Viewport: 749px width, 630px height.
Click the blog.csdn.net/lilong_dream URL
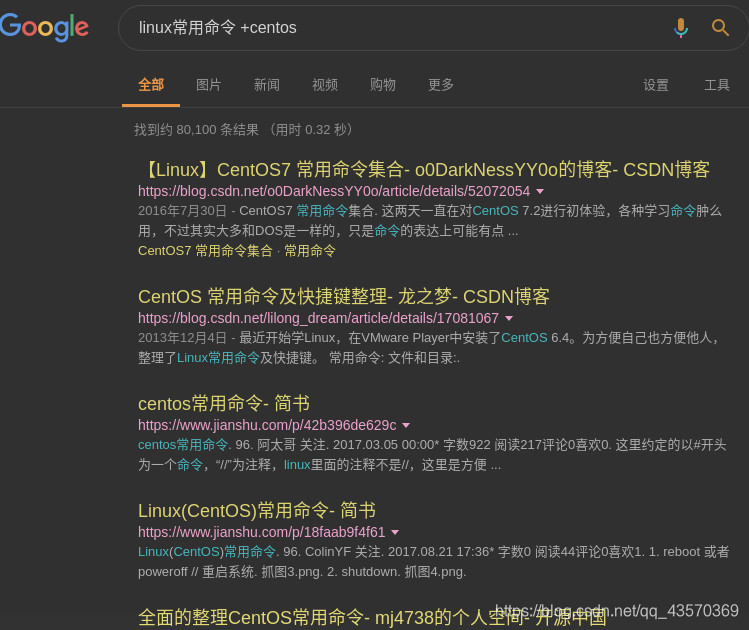pos(318,318)
